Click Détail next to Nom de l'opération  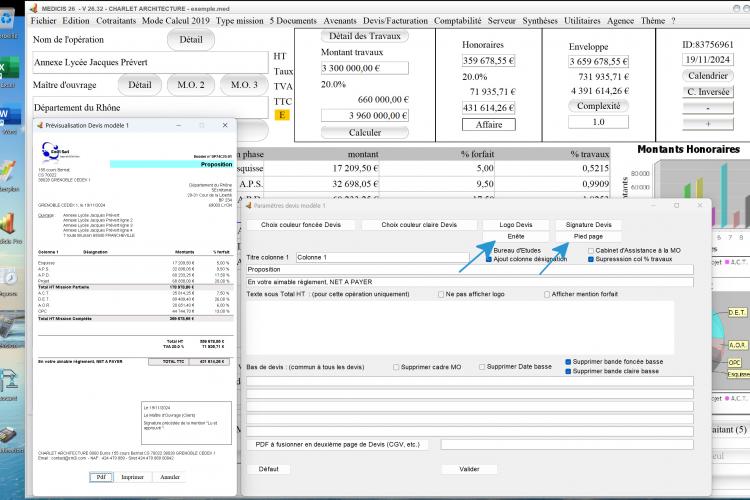click(x=191, y=40)
